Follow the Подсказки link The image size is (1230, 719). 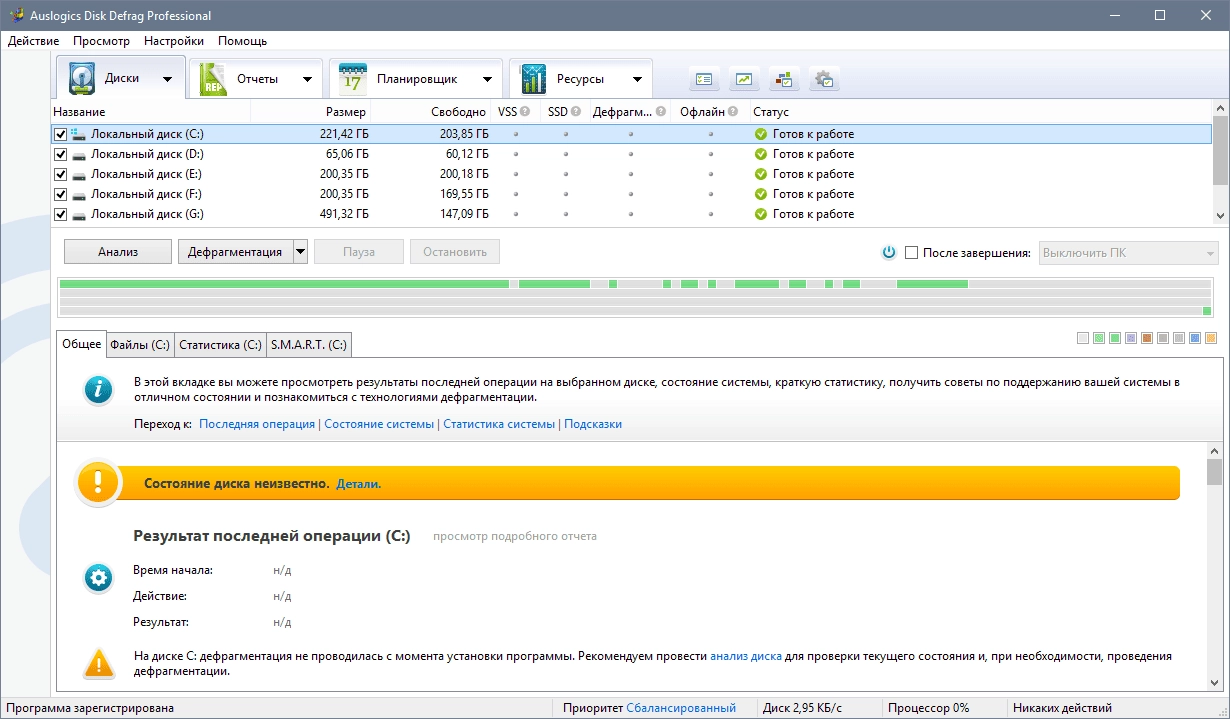click(x=593, y=424)
